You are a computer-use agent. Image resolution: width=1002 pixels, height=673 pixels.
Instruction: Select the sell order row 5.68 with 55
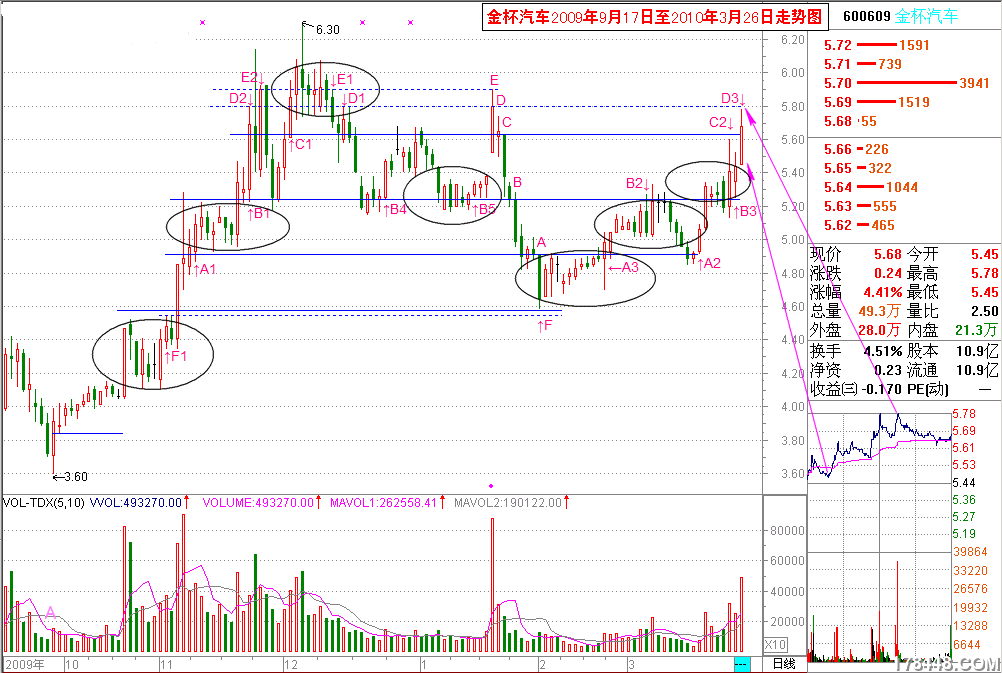(850, 121)
